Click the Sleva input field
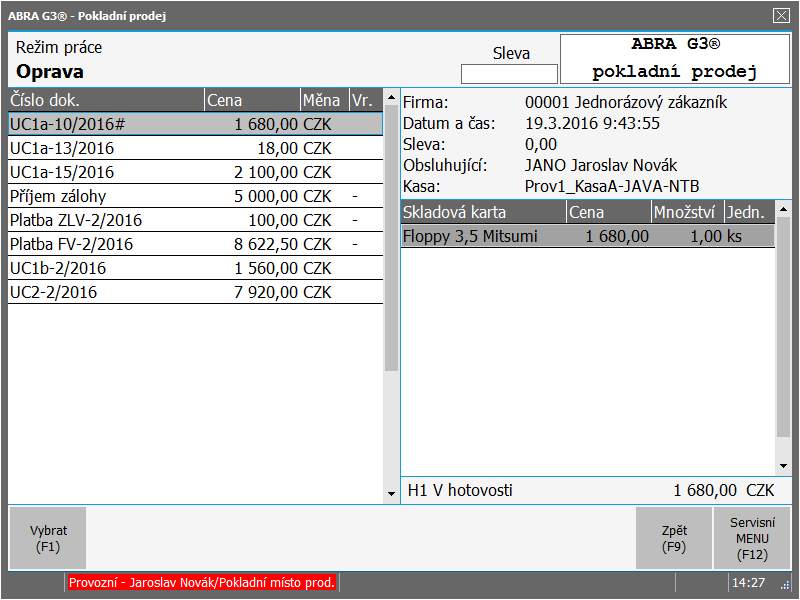Viewport: 800px width, 600px height. click(x=509, y=74)
